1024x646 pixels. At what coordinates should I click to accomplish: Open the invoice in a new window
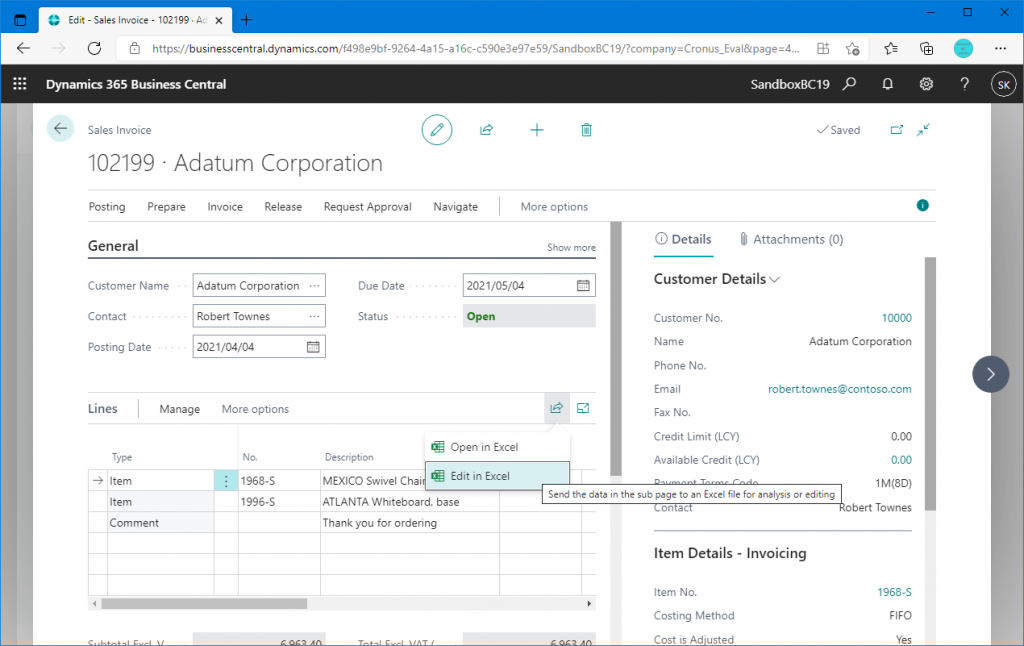[x=897, y=130]
